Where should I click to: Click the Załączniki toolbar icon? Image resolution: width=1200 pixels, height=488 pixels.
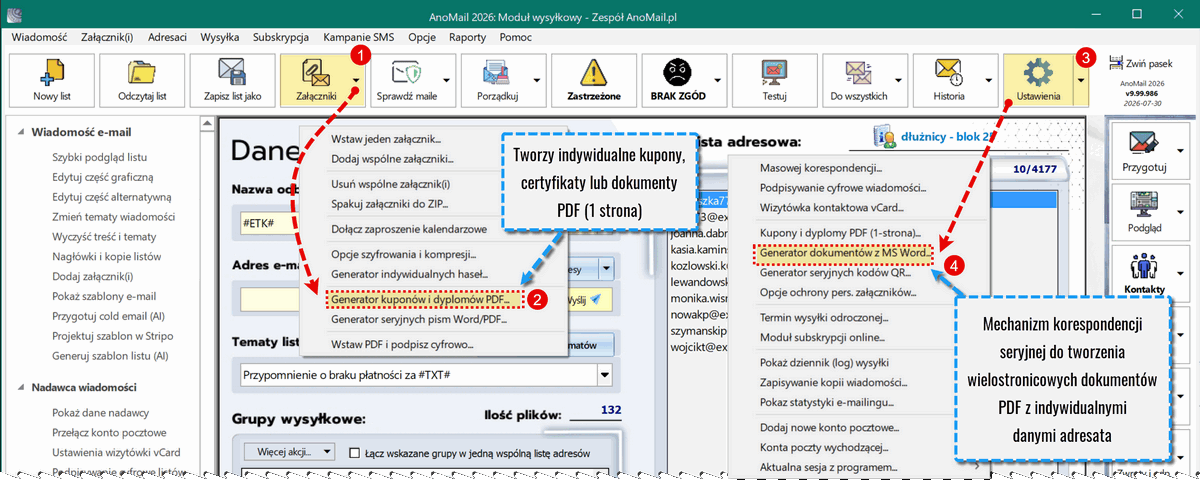(x=315, y=73)
